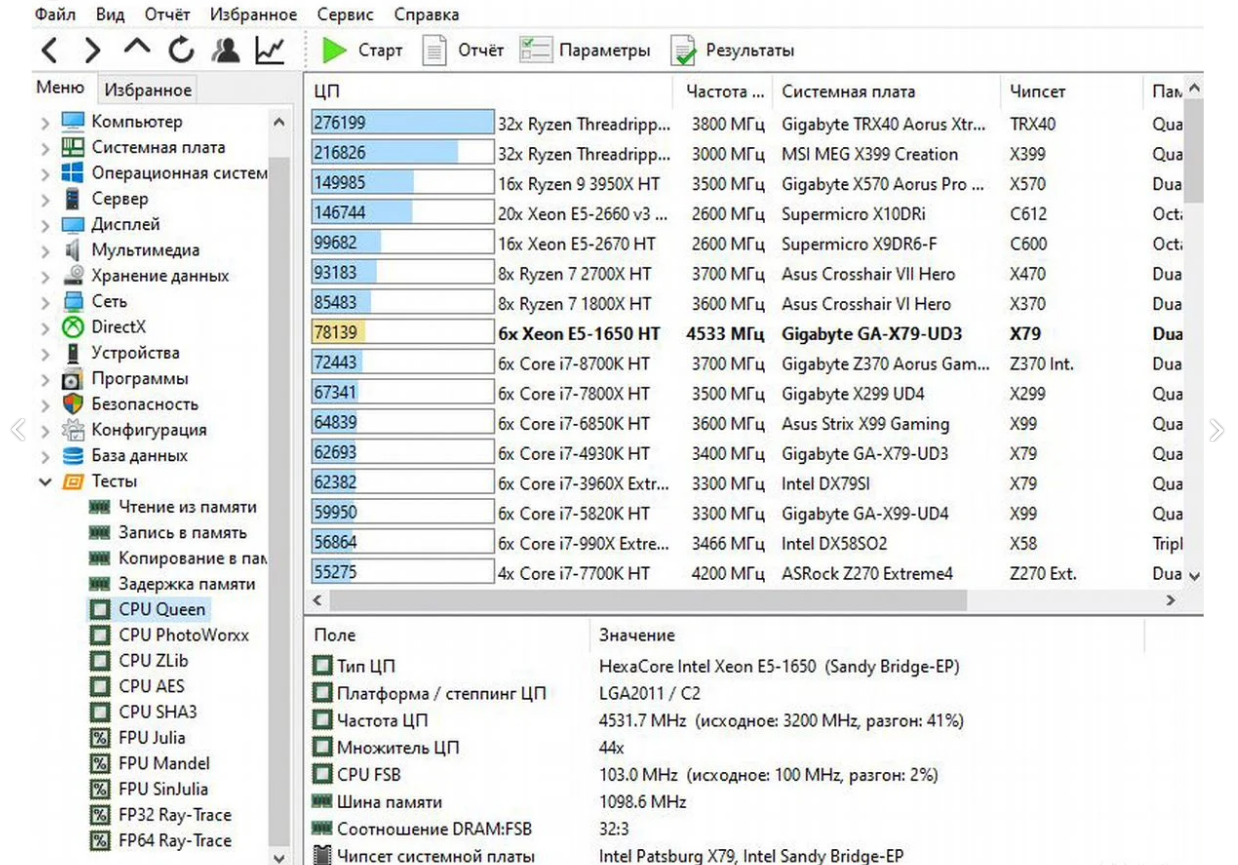The width and height of the screenshot is (1238, 865).
Task: Open Параметры settings icon
Action: pos(535,50)
